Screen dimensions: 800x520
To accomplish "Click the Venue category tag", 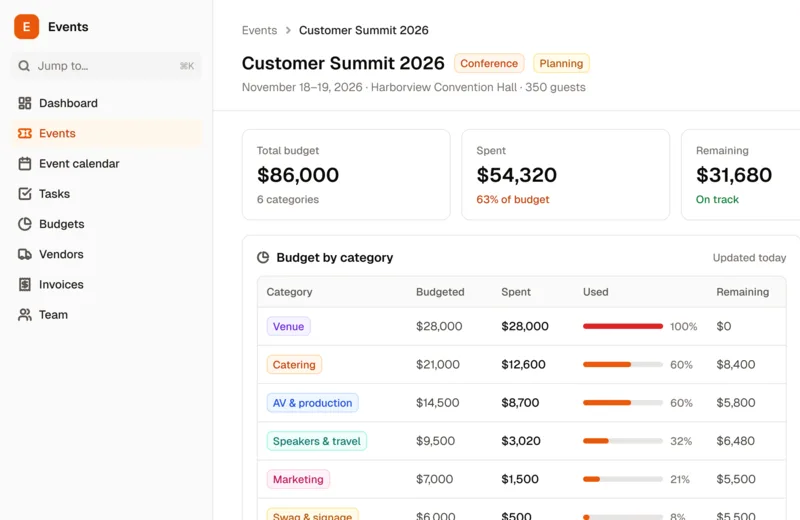I will pyautogui.click(x=288, y=326).
